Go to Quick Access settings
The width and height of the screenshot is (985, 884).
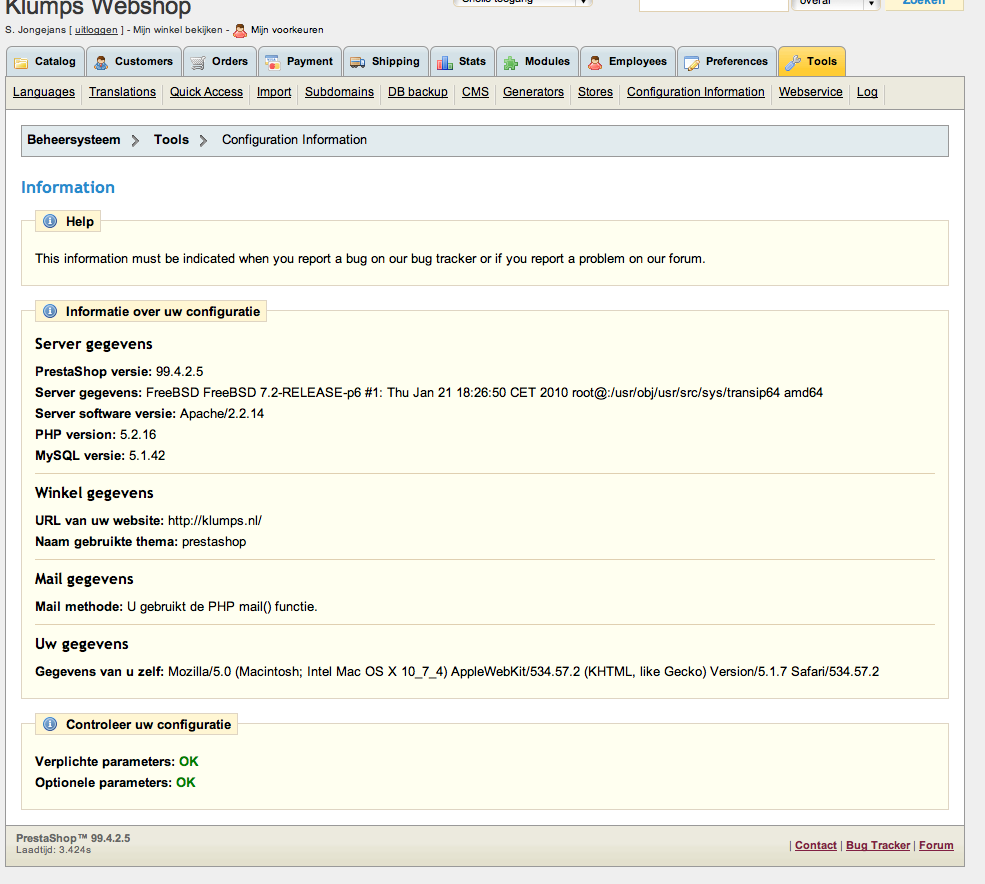(206, 92)
